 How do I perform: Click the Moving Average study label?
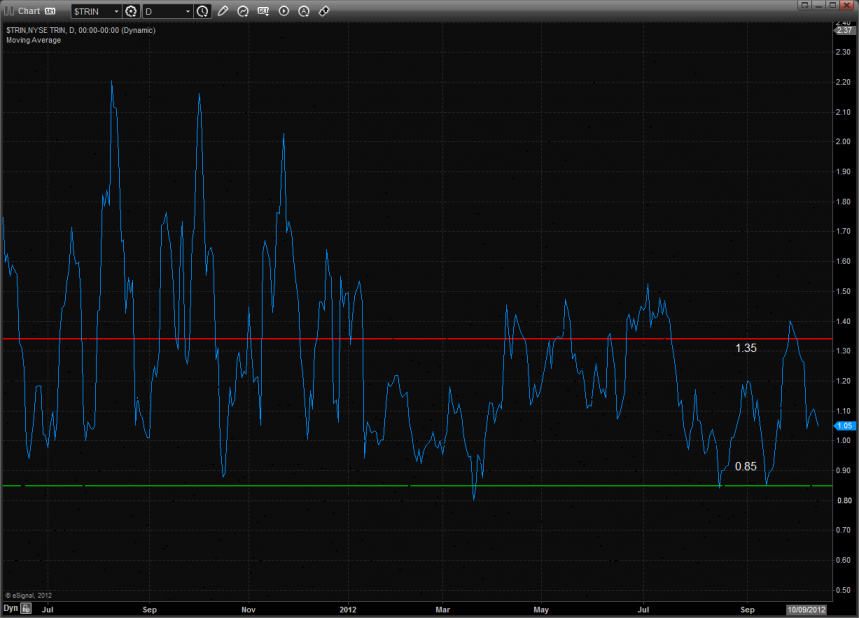[x=31, y=40]
